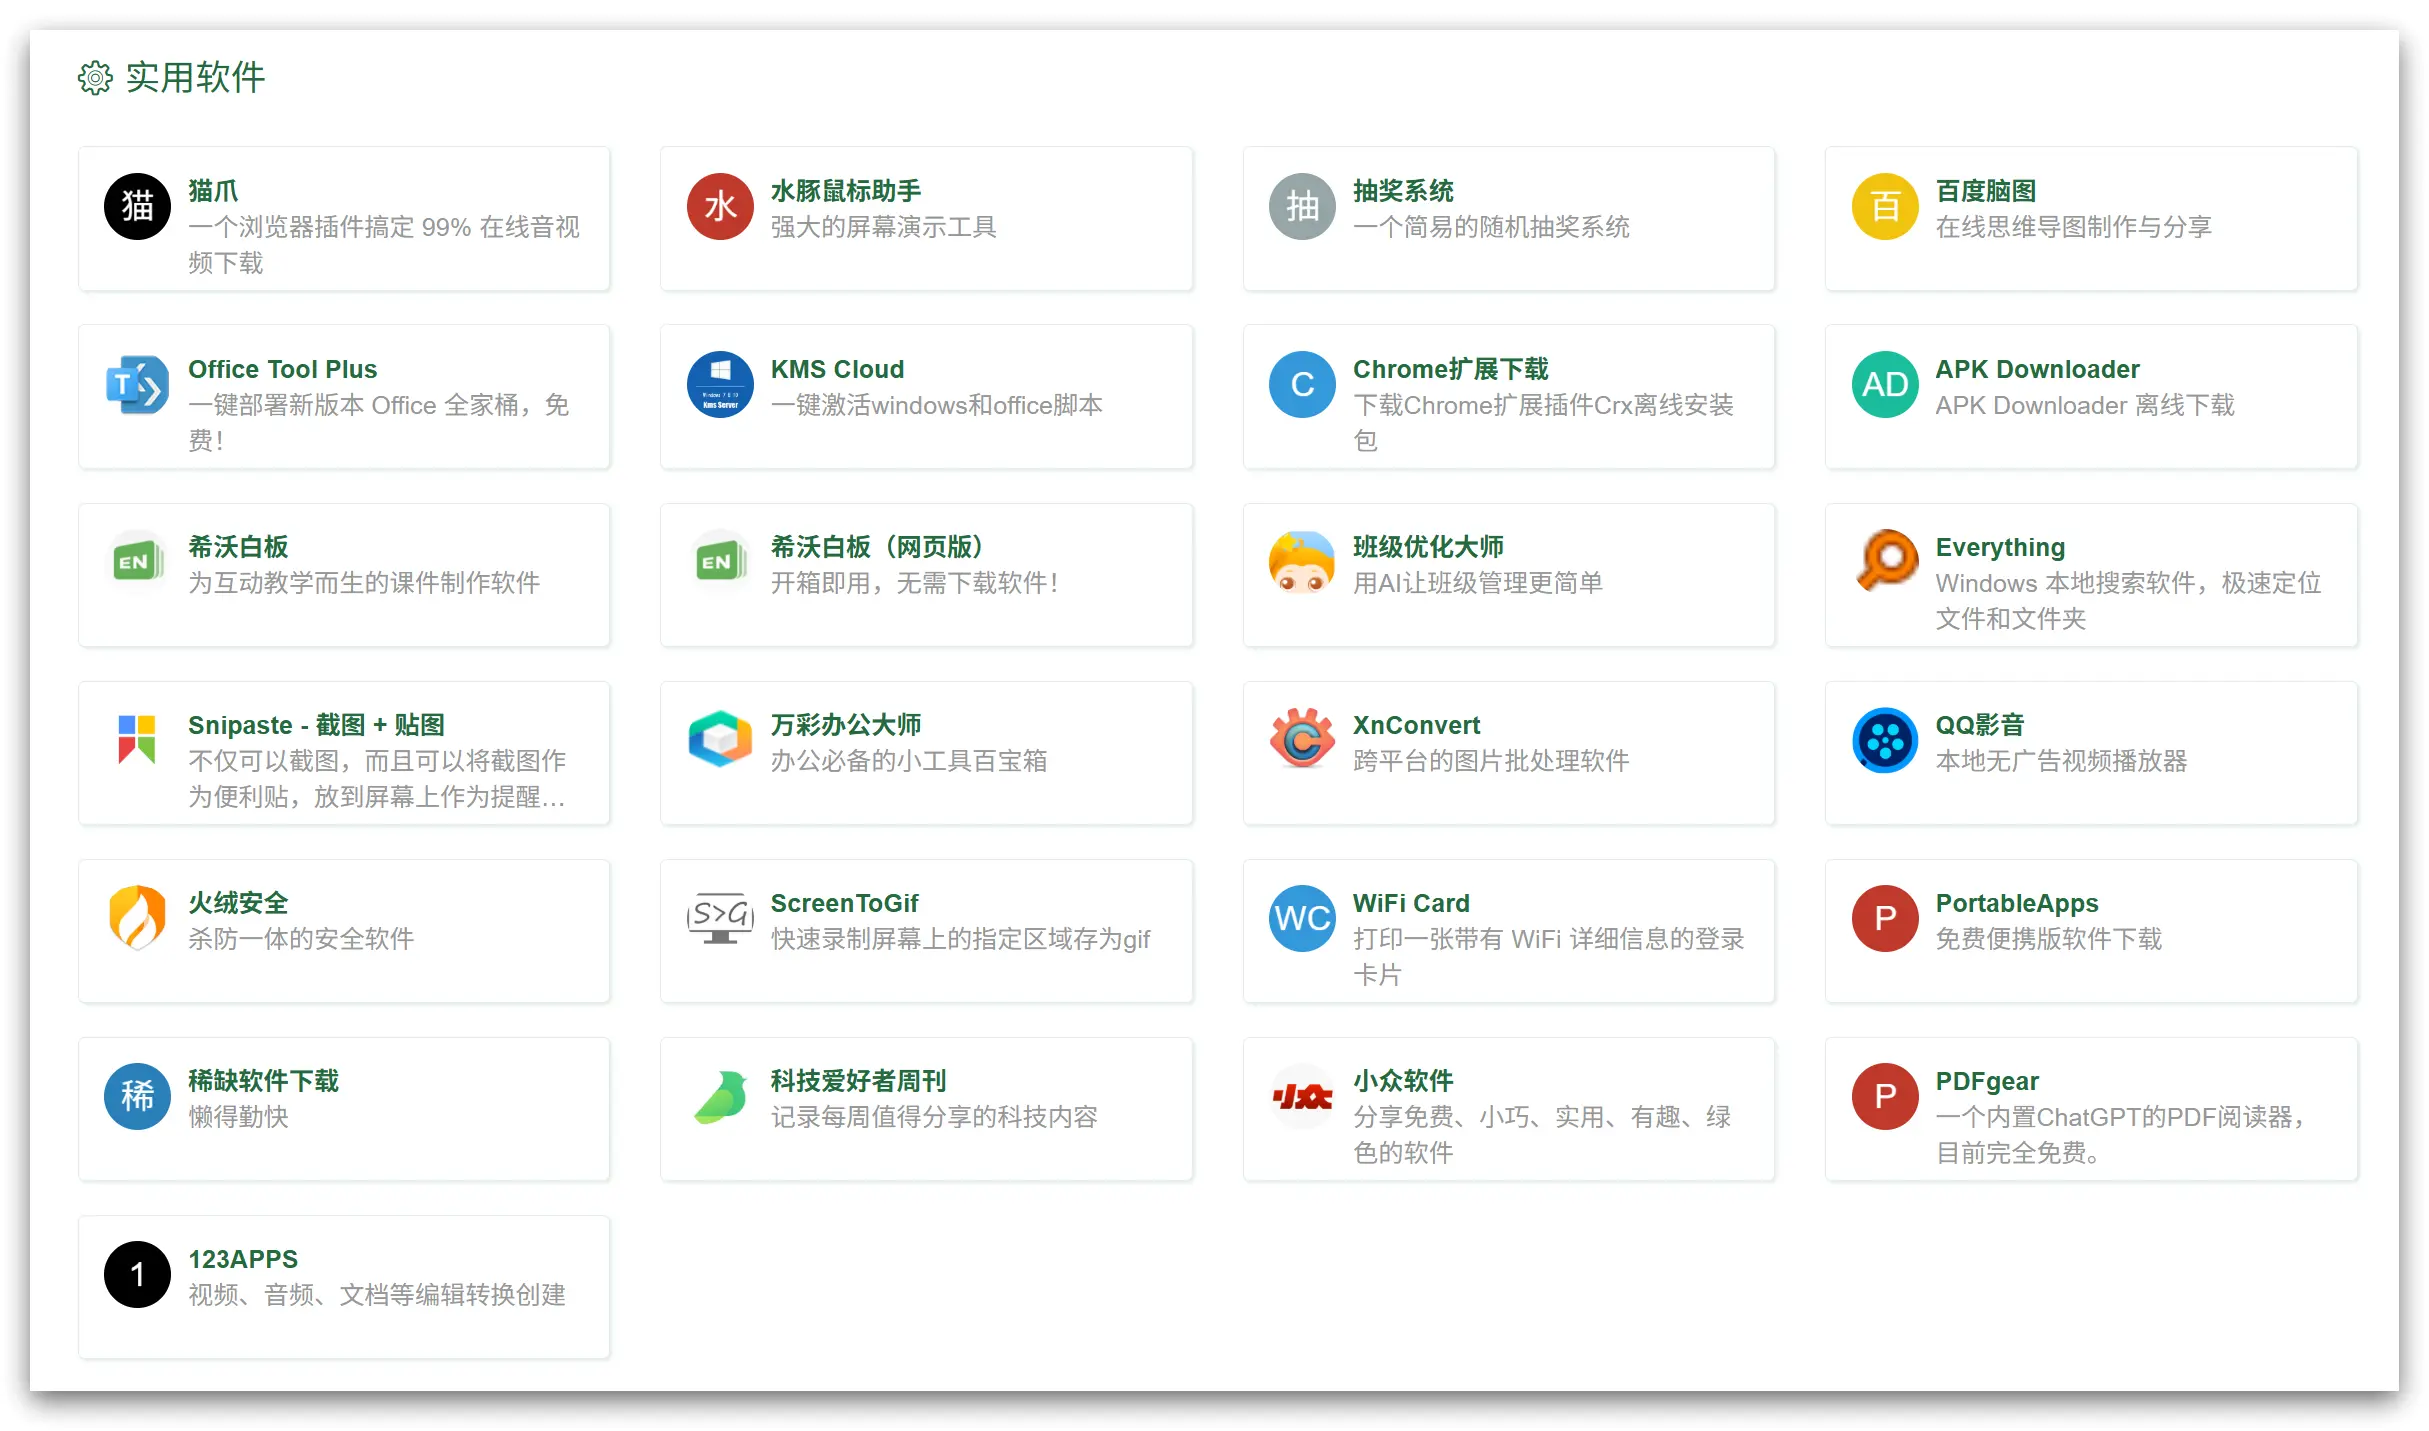The height and width of the screenshot is (1431, 2429).
Task: Open the KMS Cloud title link
Action: (837, 369)
